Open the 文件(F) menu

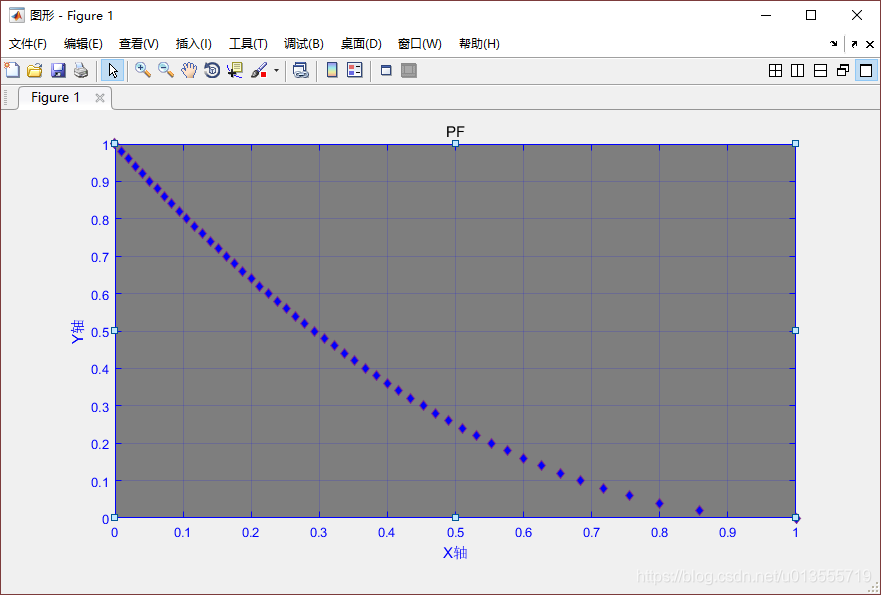[x=28, y=44]
